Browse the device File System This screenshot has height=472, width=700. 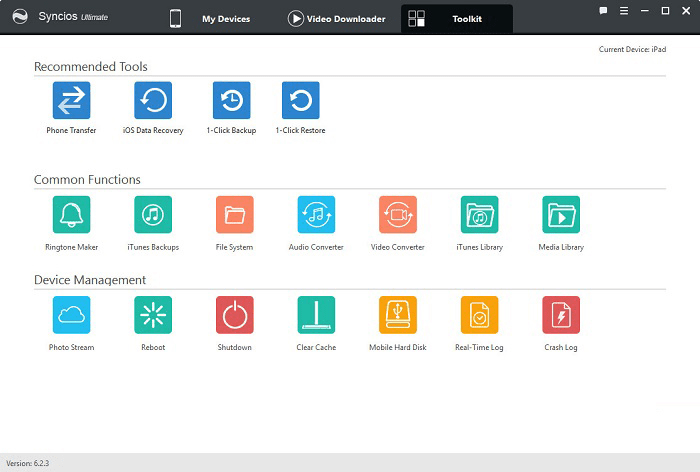point(234,214)
